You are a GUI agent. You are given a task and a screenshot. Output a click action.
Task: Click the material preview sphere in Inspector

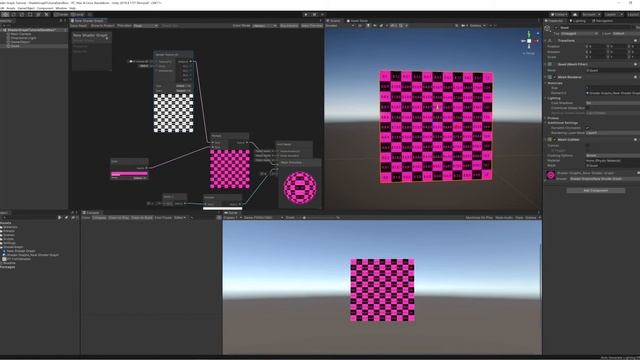[551, 176]
